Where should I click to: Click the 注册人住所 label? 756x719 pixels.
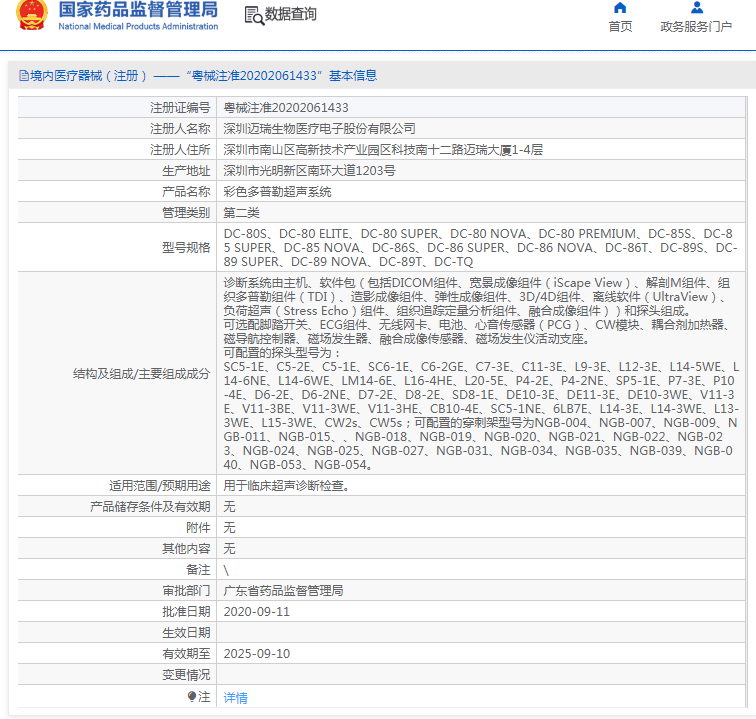(180, 150)
